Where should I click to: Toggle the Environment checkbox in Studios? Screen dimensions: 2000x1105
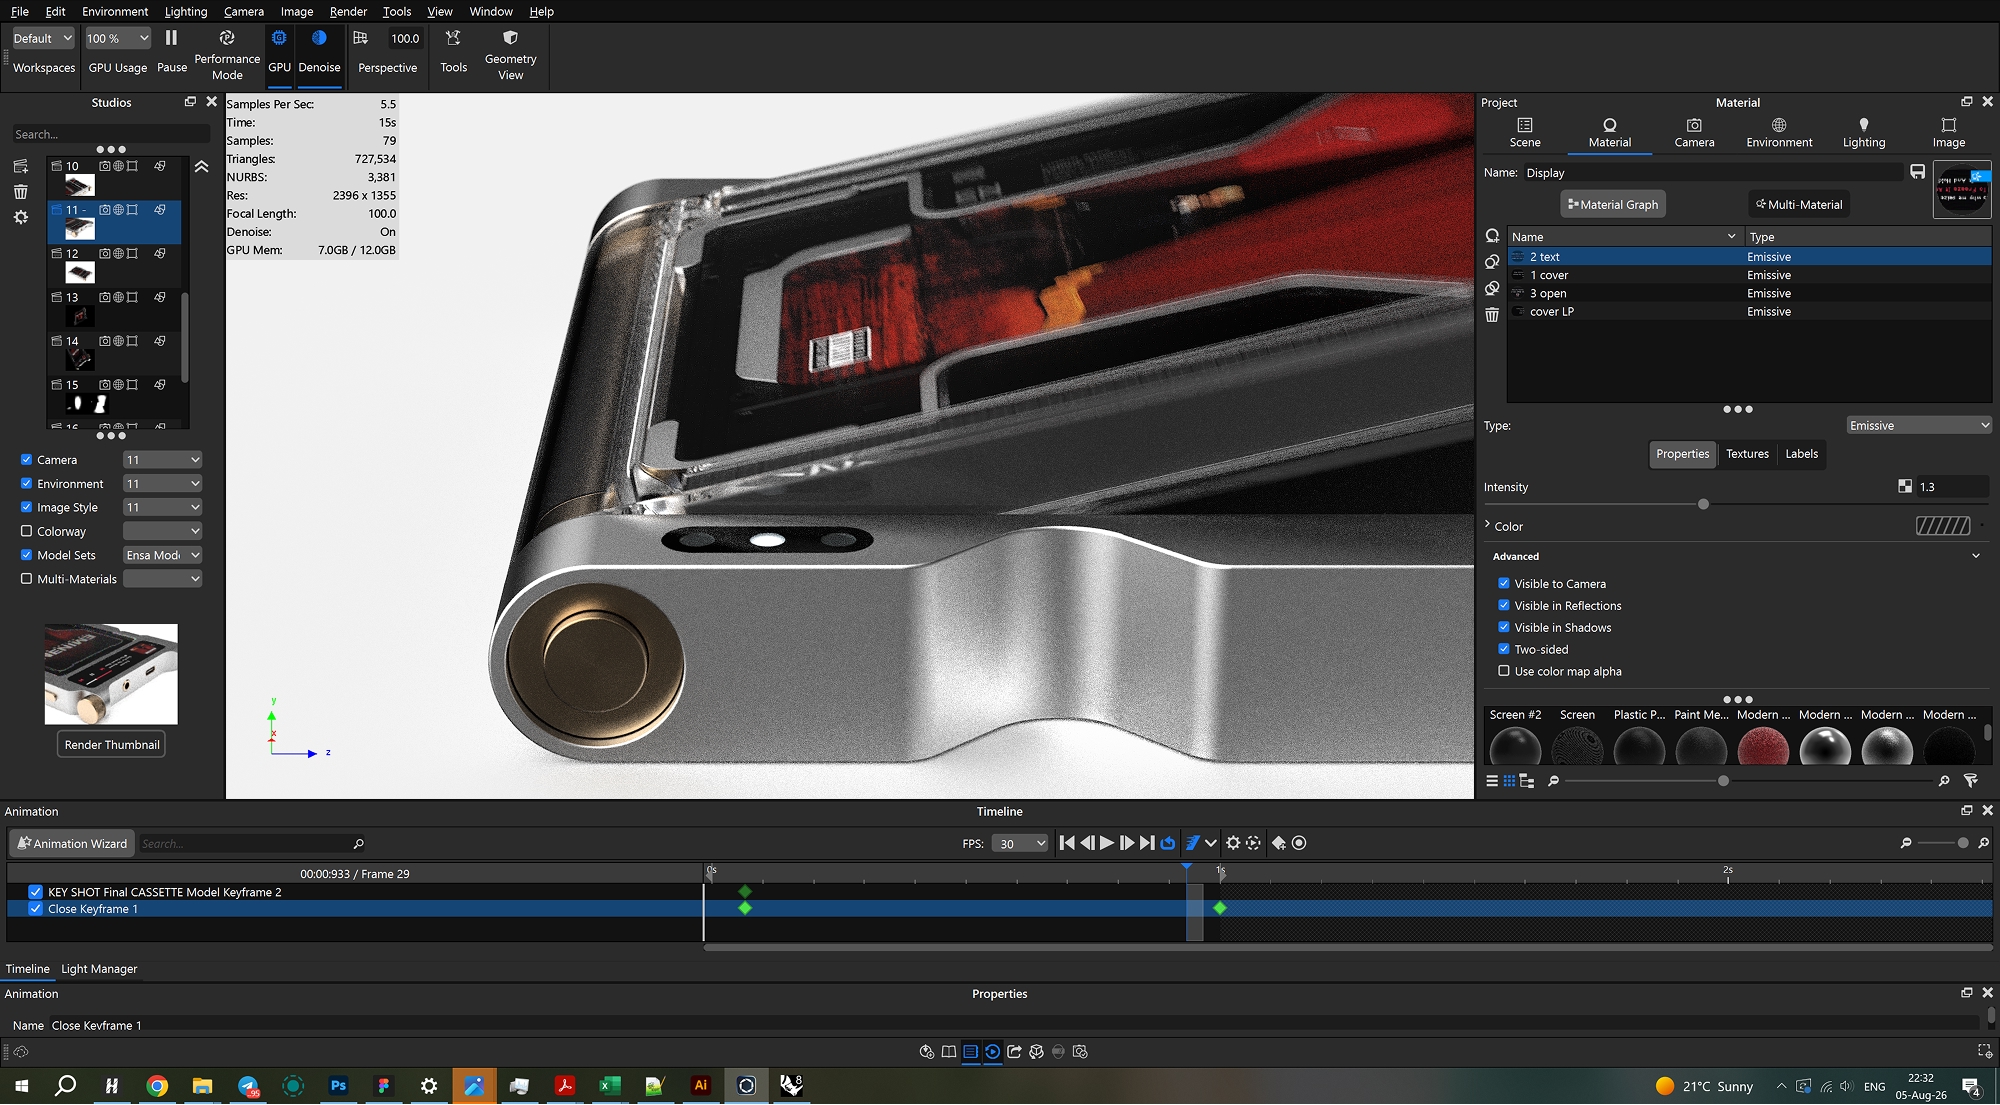click(27, 483)
